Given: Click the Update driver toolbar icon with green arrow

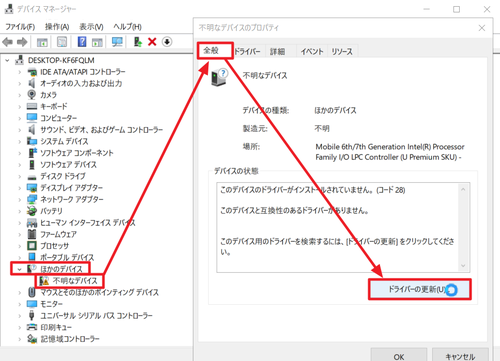Looking at the screenshot, I should (x=138, y=42).
